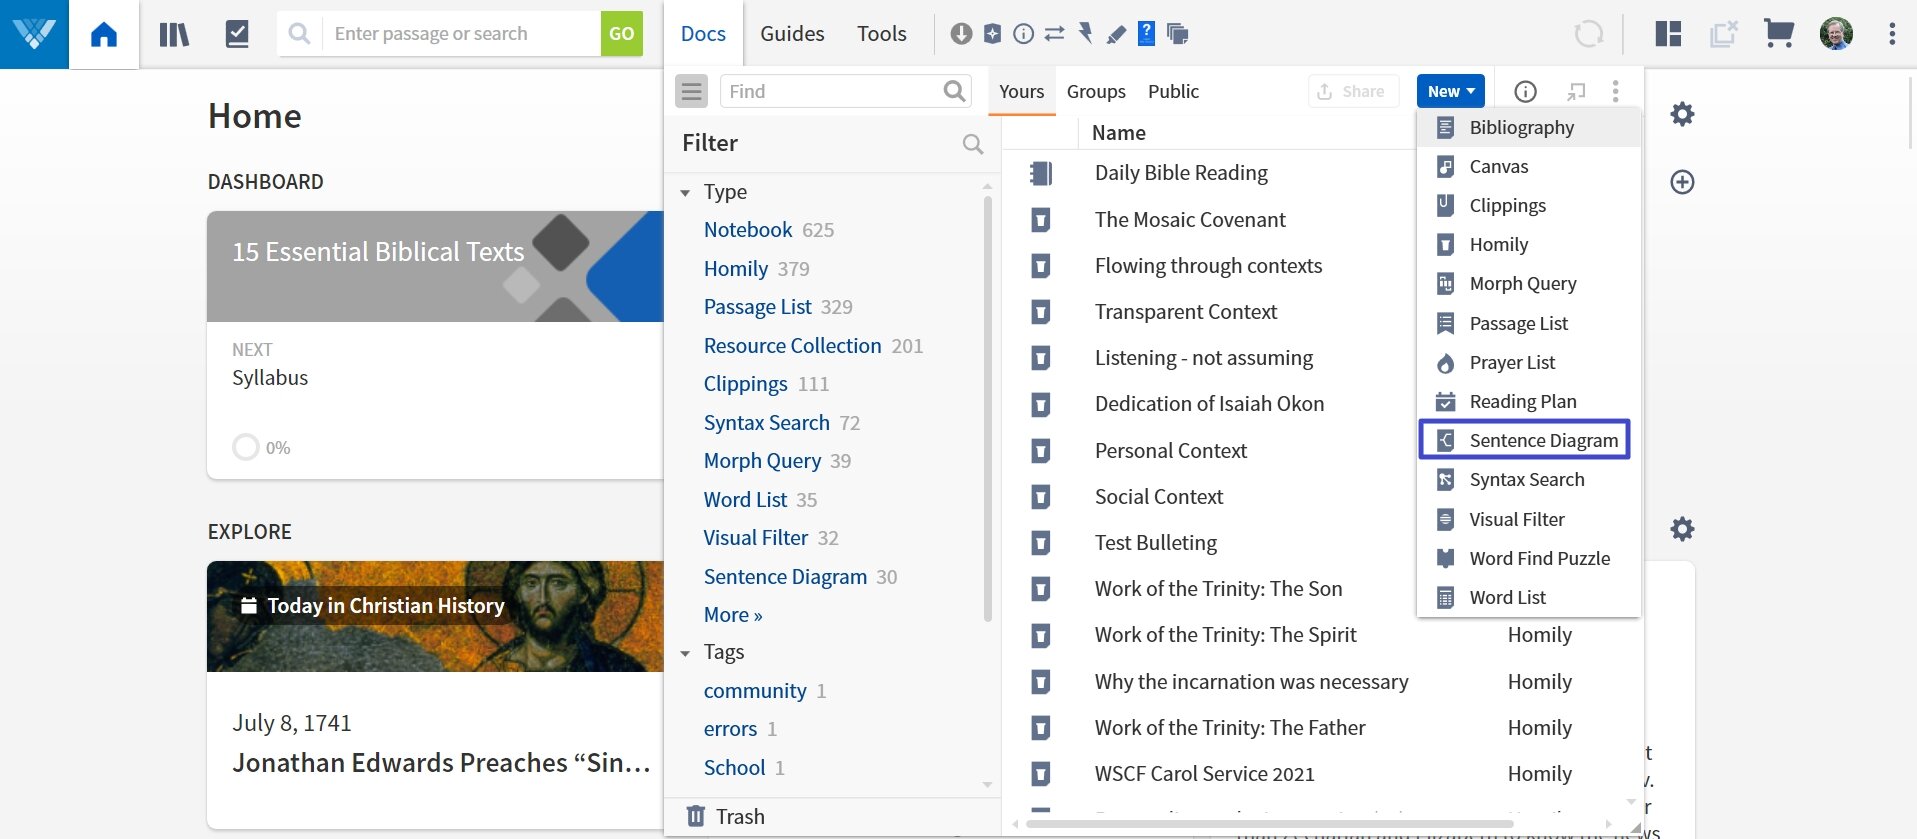Image resolution: width=1917 pixels, height=839 pixels.
Task: Click the New dropdown button
Action: pyautogui.click(x=1450, y=91)
